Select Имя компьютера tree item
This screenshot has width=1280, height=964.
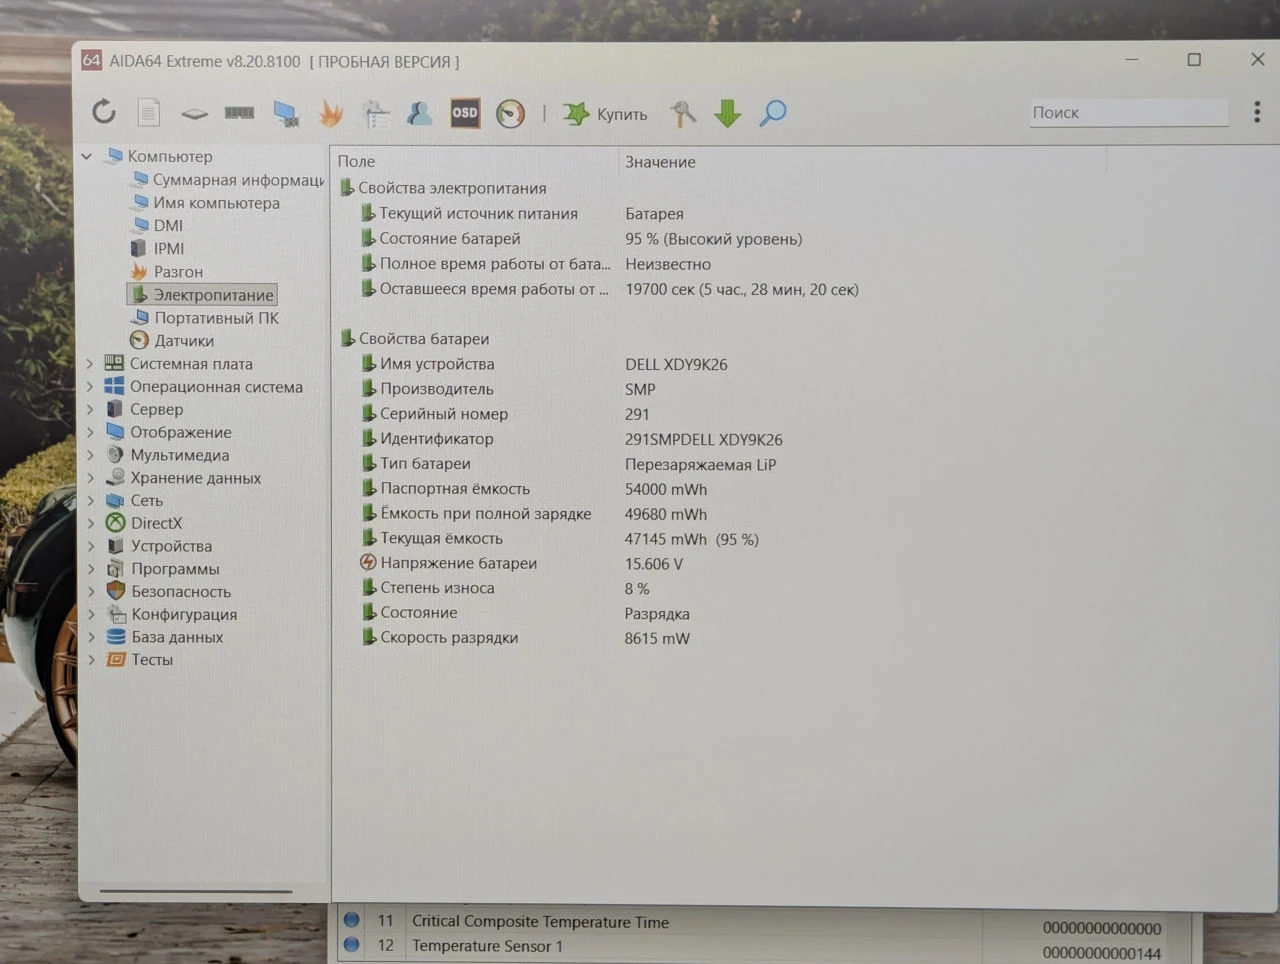click(x=206, y=203)
